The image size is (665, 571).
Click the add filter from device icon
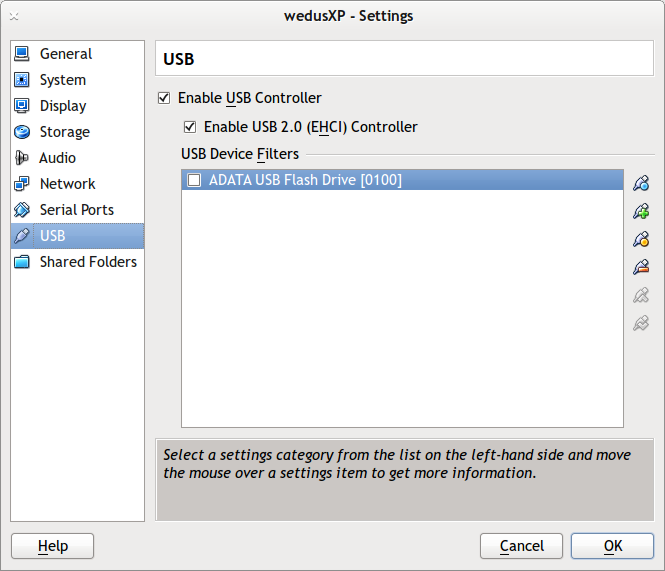(641, 211)
